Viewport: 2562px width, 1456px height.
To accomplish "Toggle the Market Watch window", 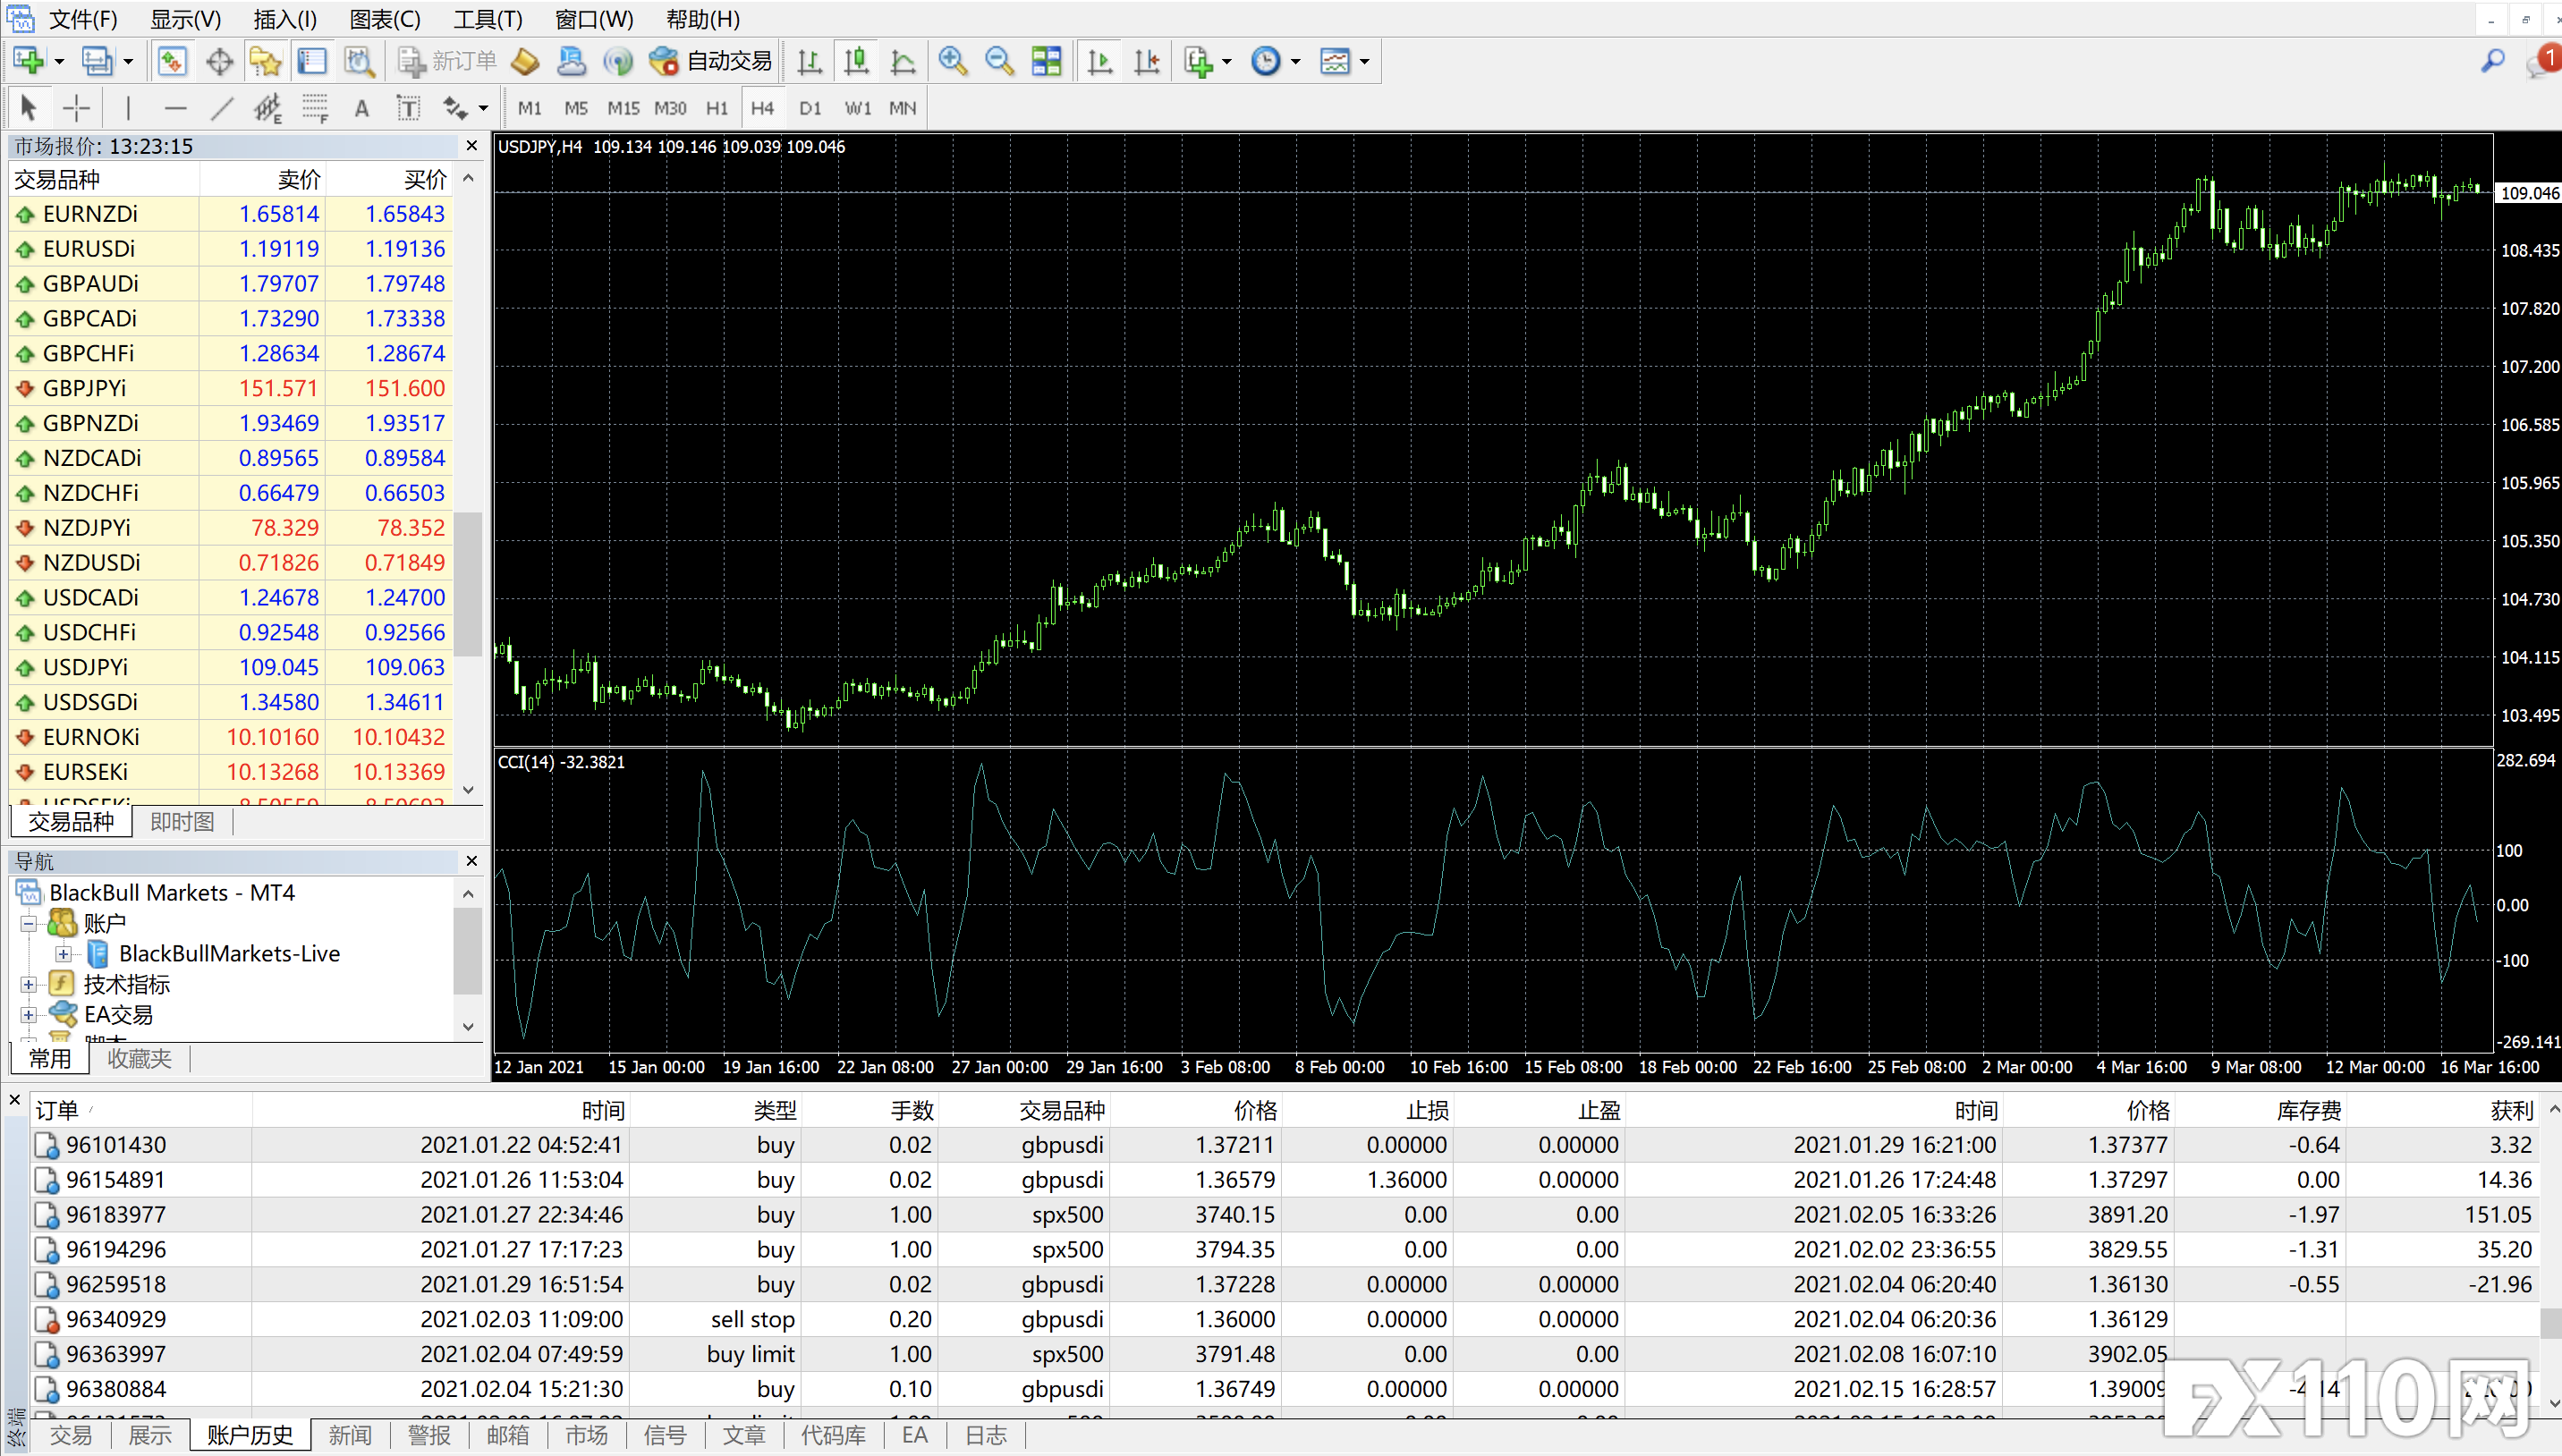I will [172, 61].
